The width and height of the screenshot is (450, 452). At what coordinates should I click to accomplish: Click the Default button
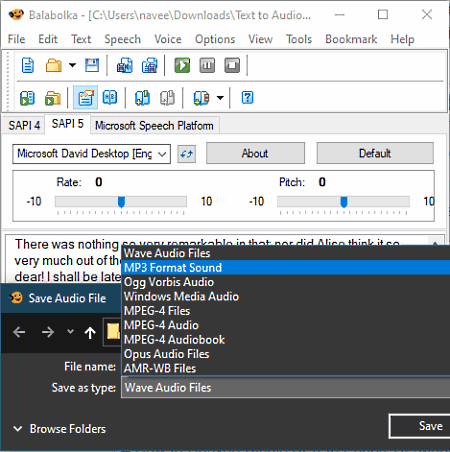pos(375,153)
